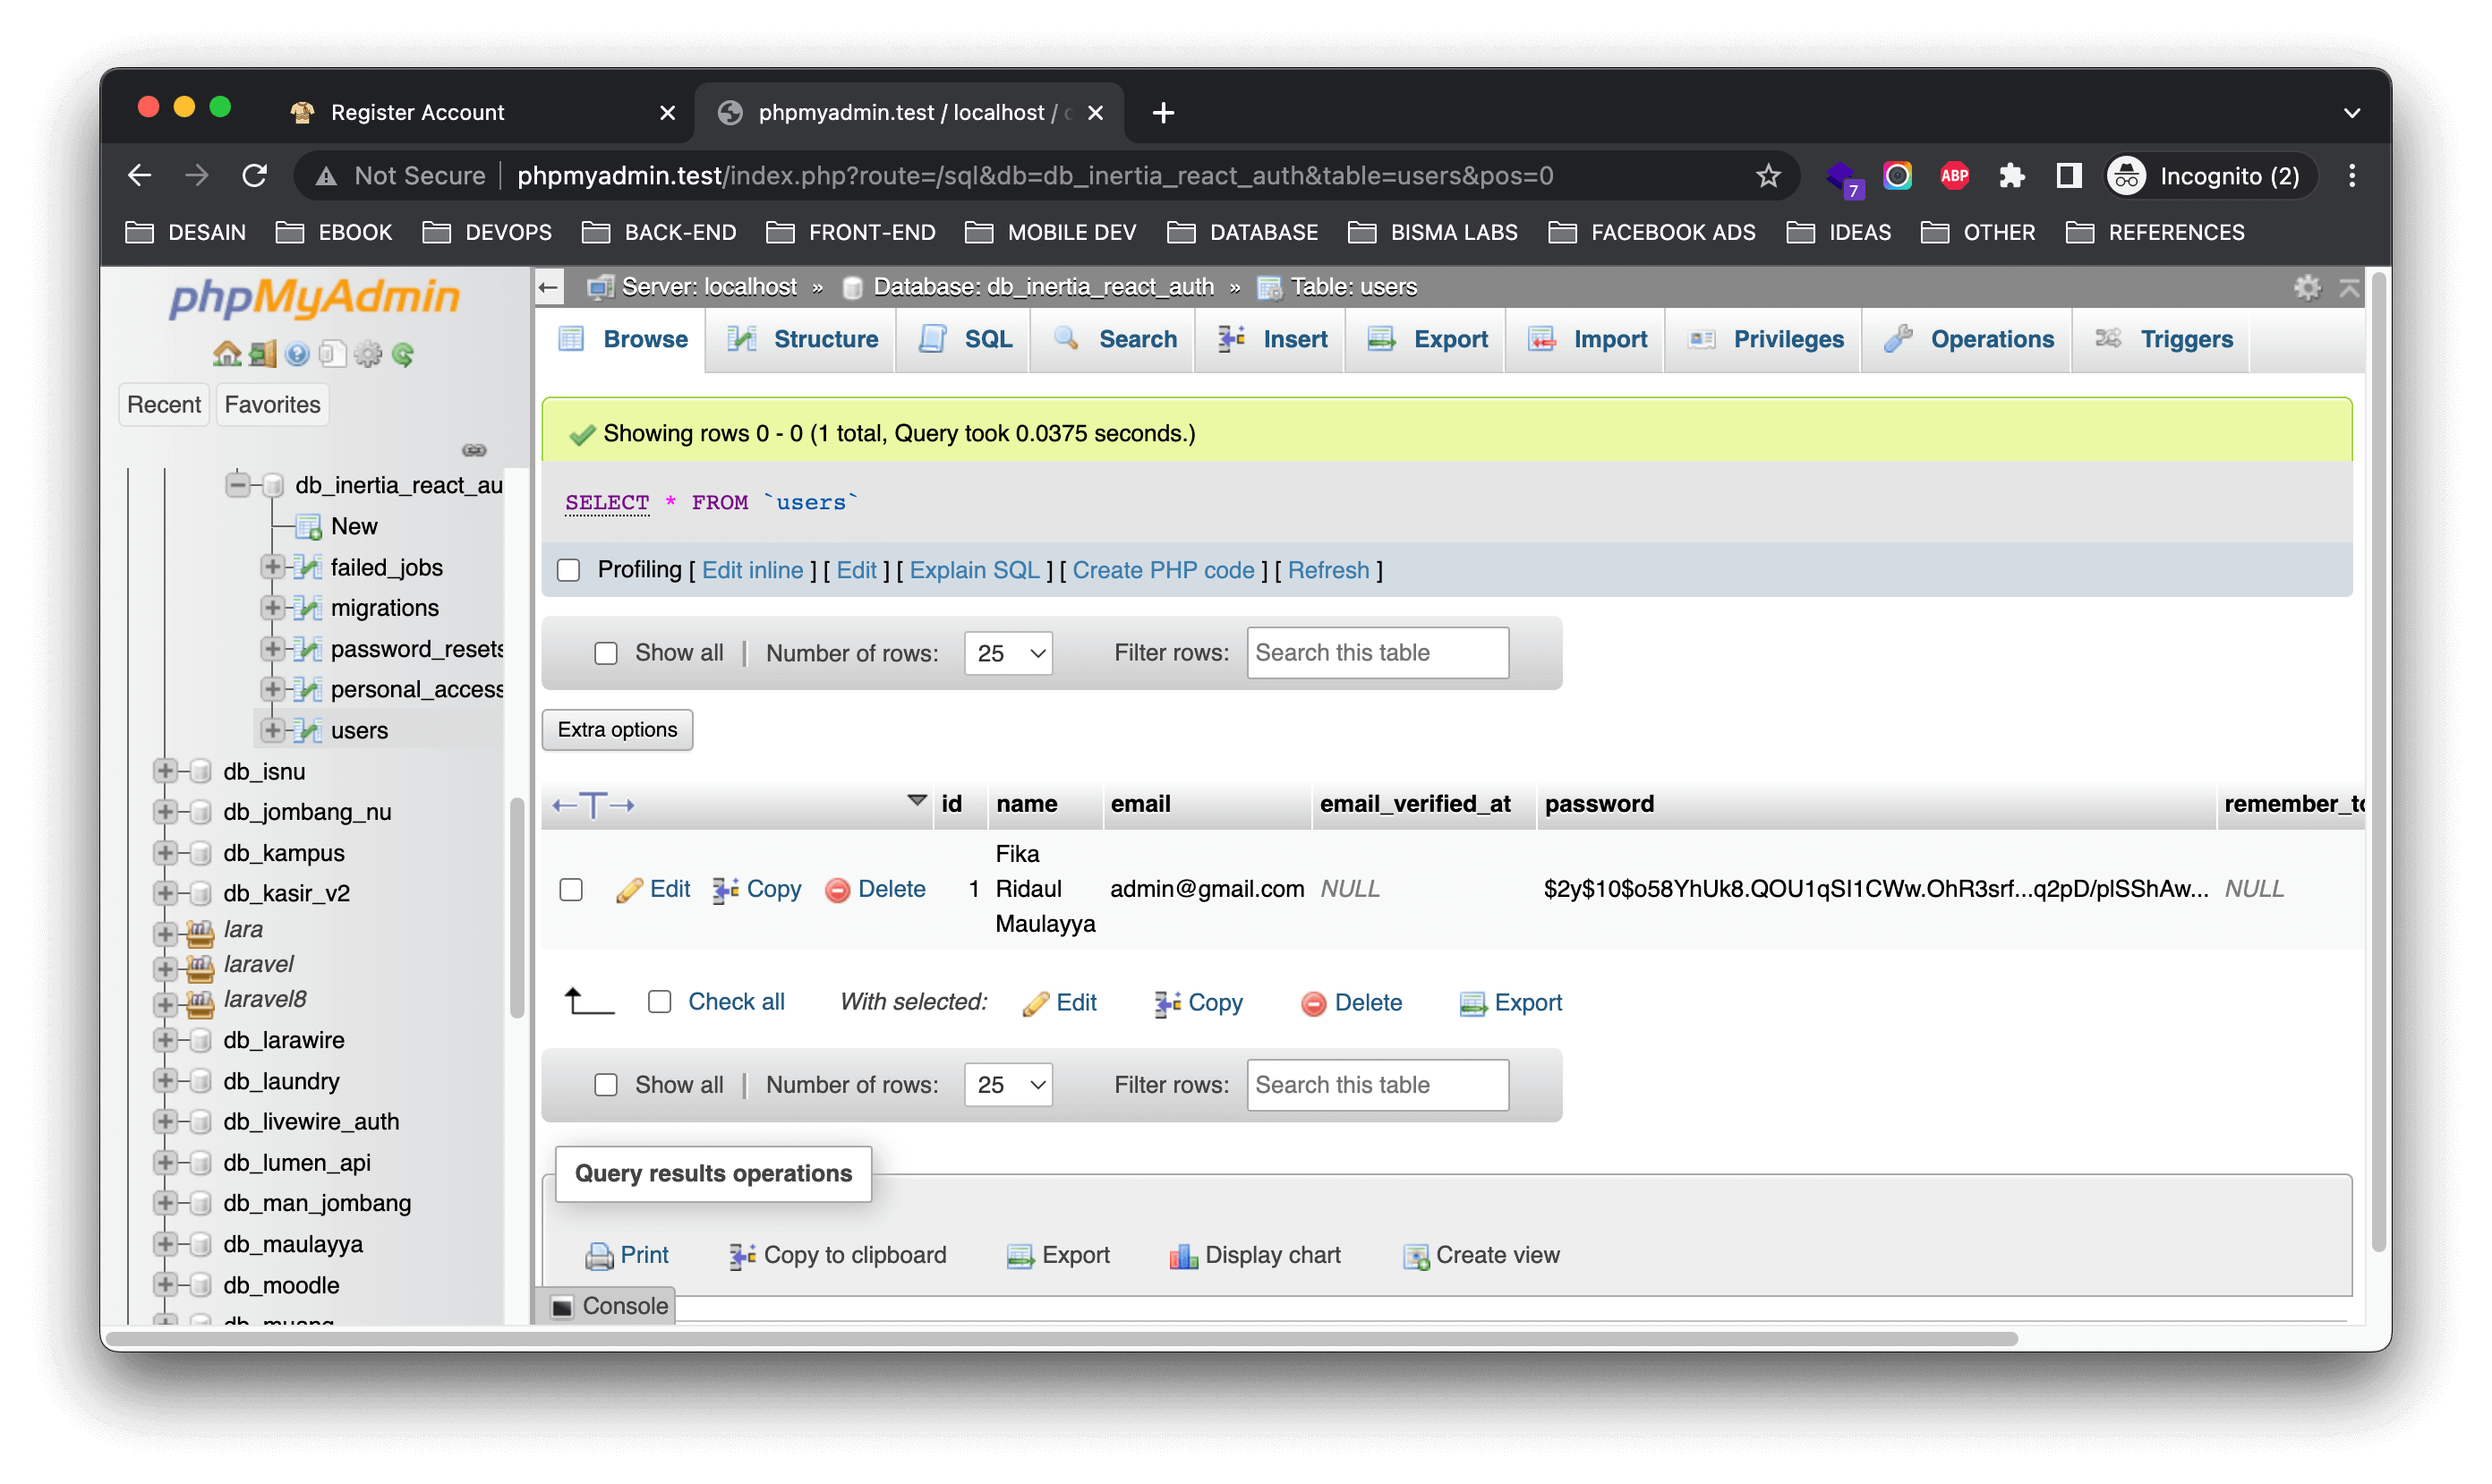Click the Print icon in query results
Viewport: 2492px width, 1484px height.
point(599,1255)
